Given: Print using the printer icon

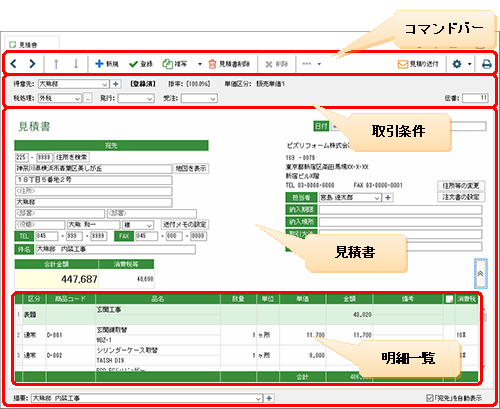Looking at the screenshot, I should pyautogui.click(x=487, y=64).
